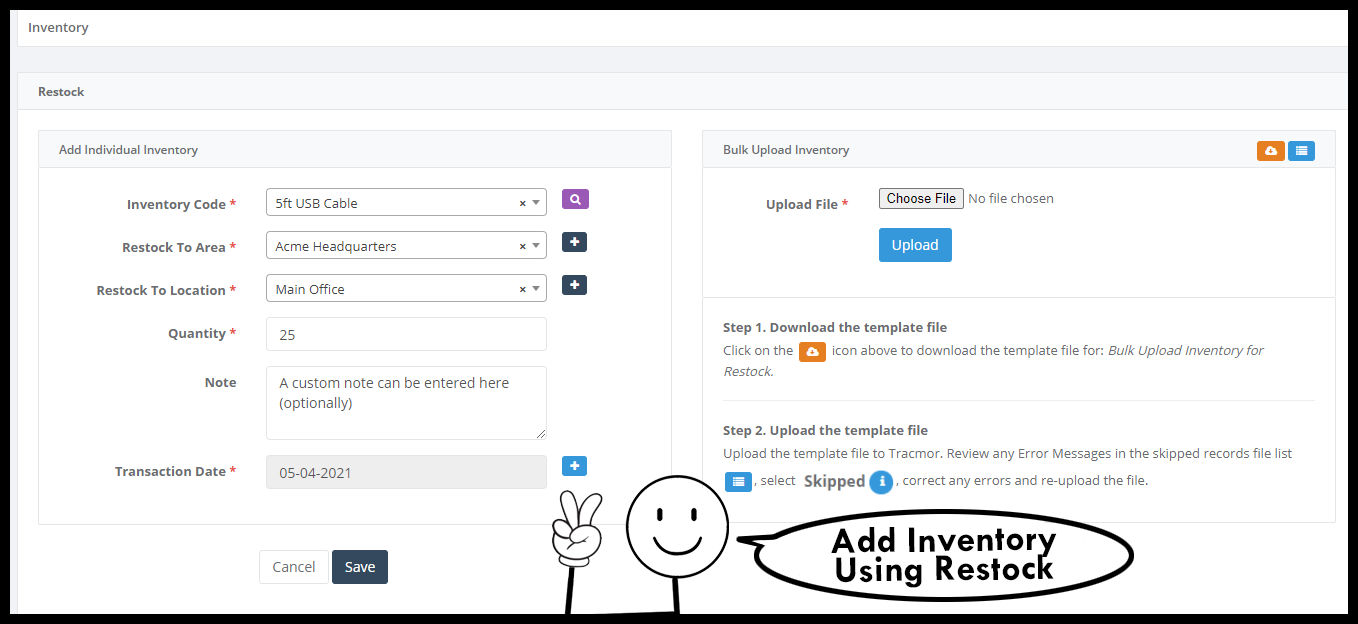Clear the Acme Headquarters selection
Image resolution: width=1358 pixels, height=624 pixels.
[522, 246]
